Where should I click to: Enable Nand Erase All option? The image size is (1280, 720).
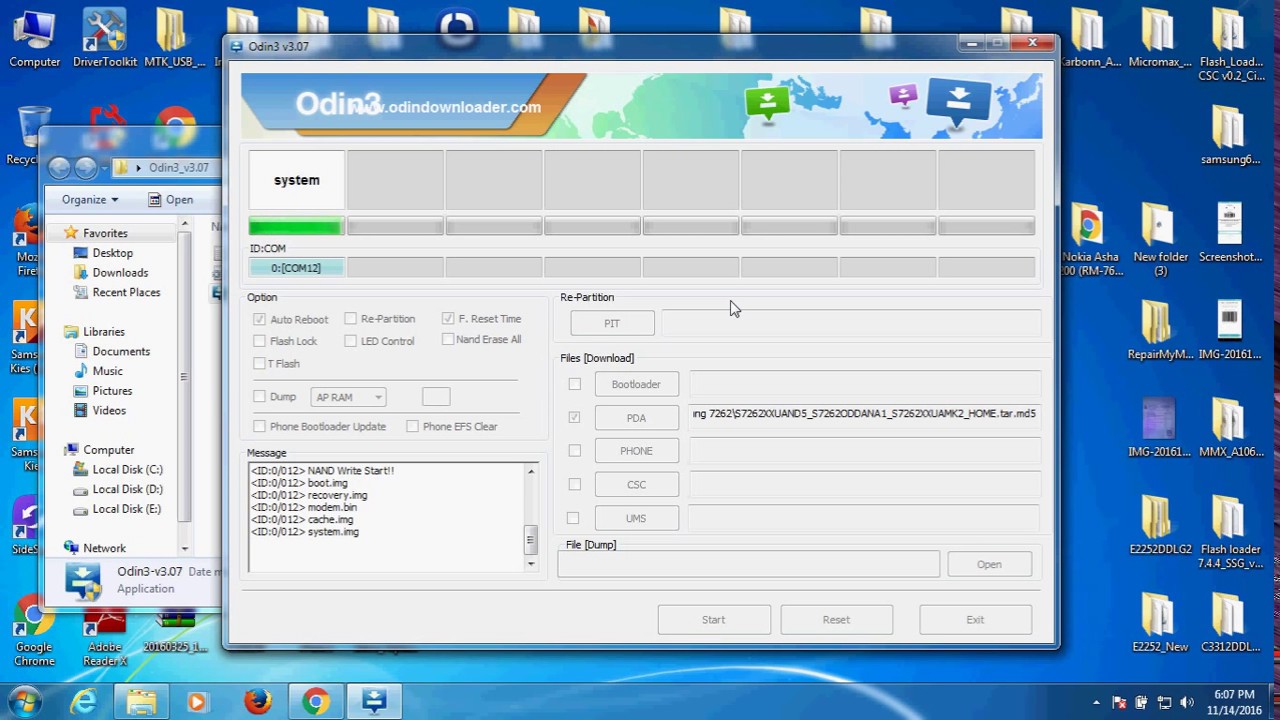click(448, 339)
